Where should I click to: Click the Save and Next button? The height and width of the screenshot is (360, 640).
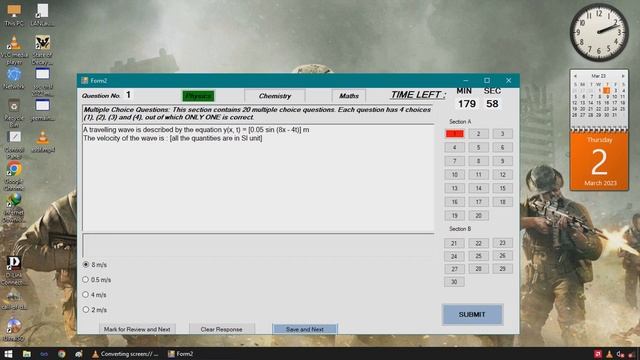click(x=305, y=329)
